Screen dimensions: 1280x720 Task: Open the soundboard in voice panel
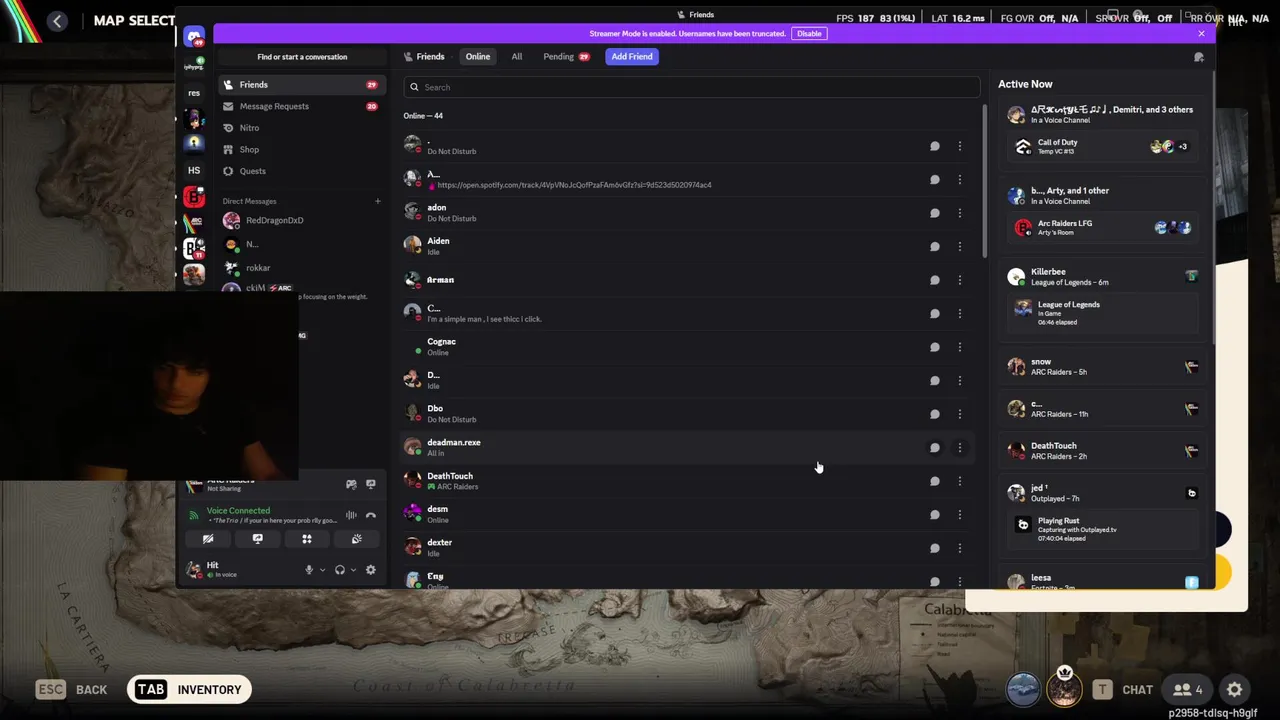(357, 539)
